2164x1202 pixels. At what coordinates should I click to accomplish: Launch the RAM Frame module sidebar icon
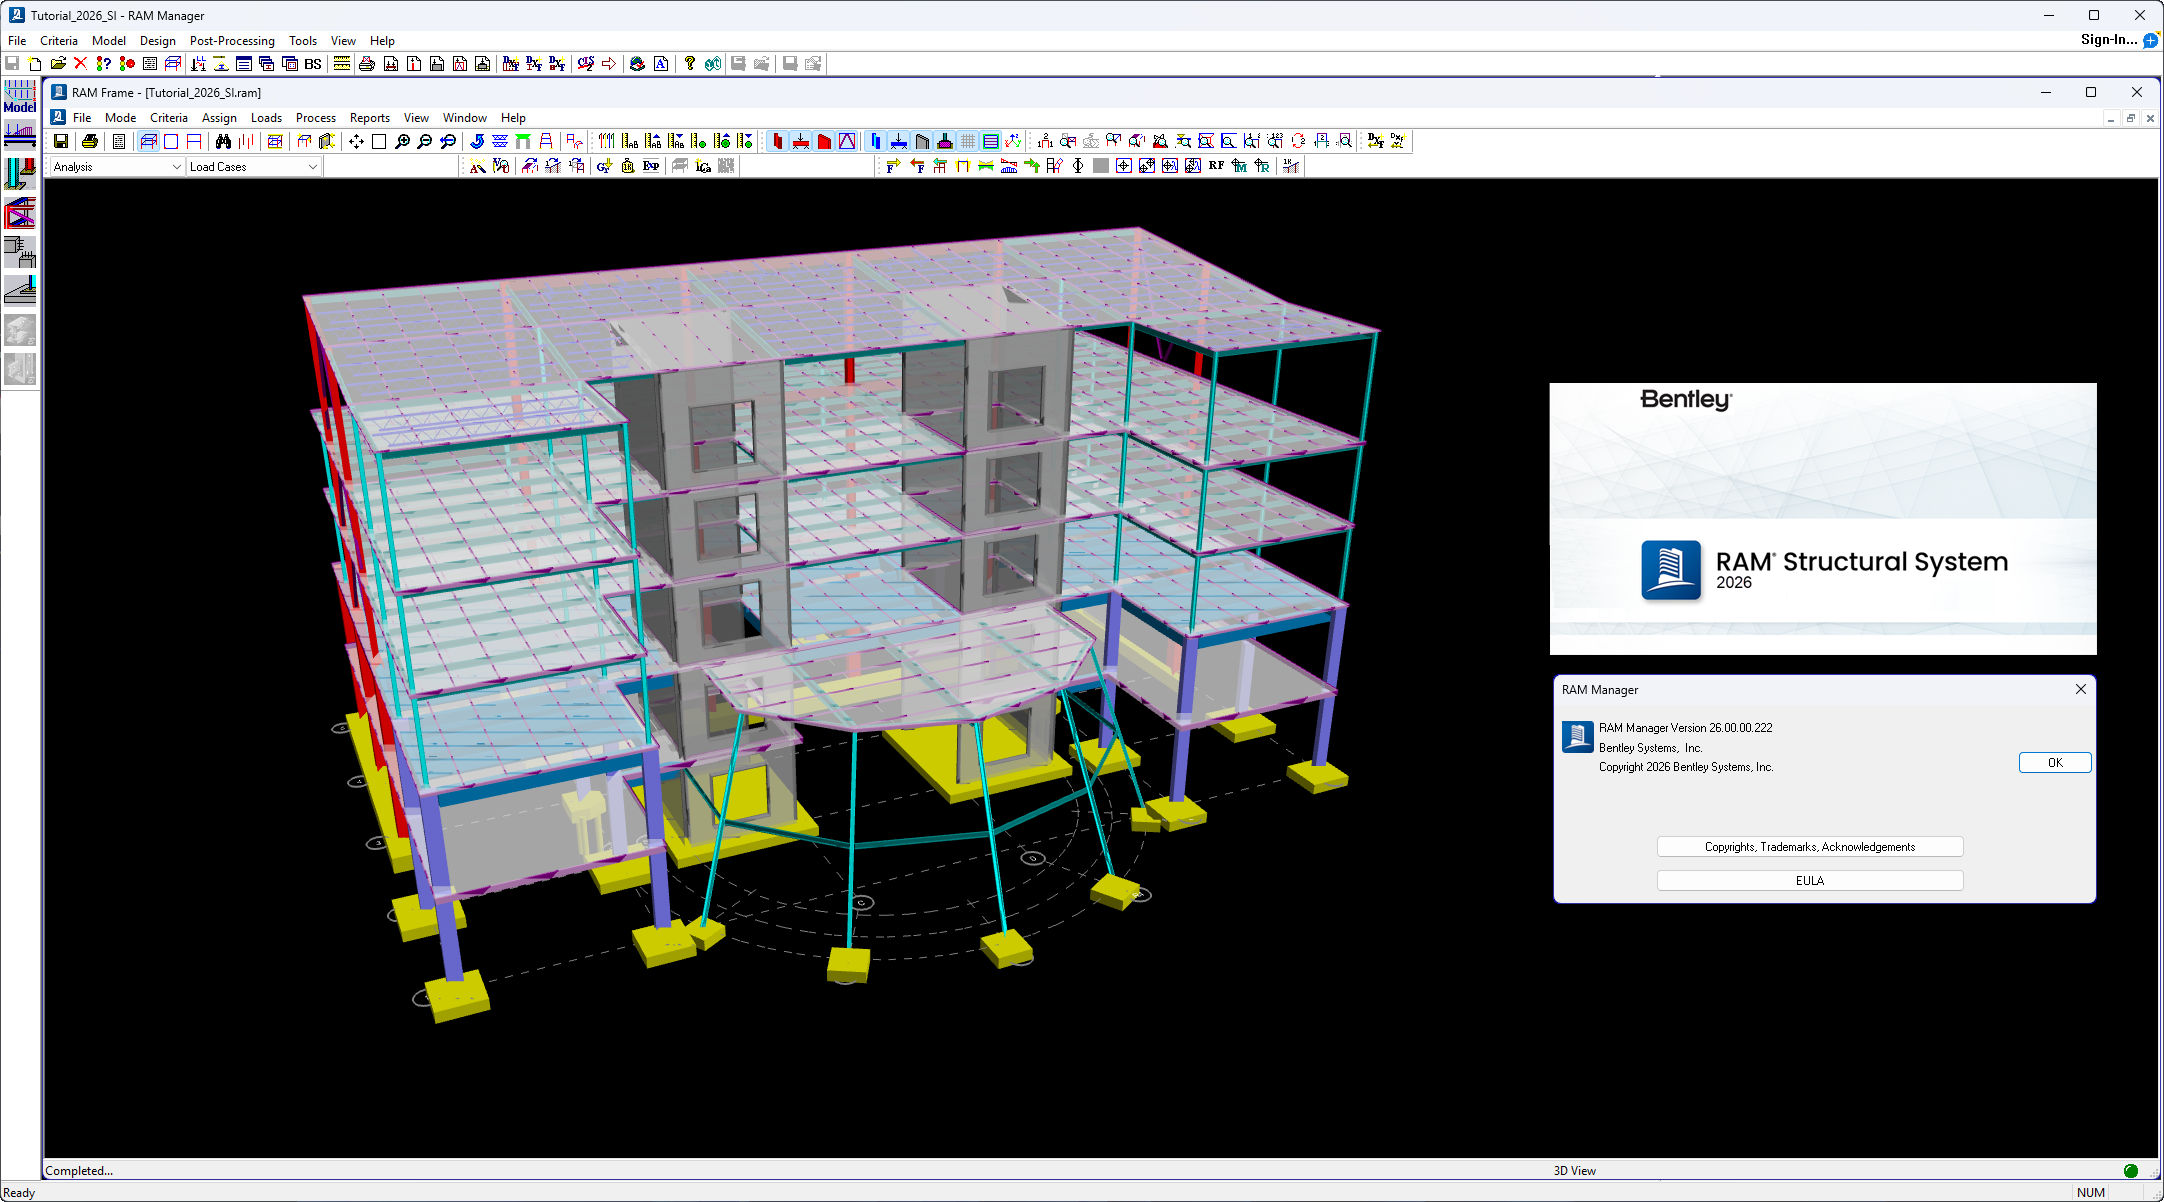(x=20, y=212)
